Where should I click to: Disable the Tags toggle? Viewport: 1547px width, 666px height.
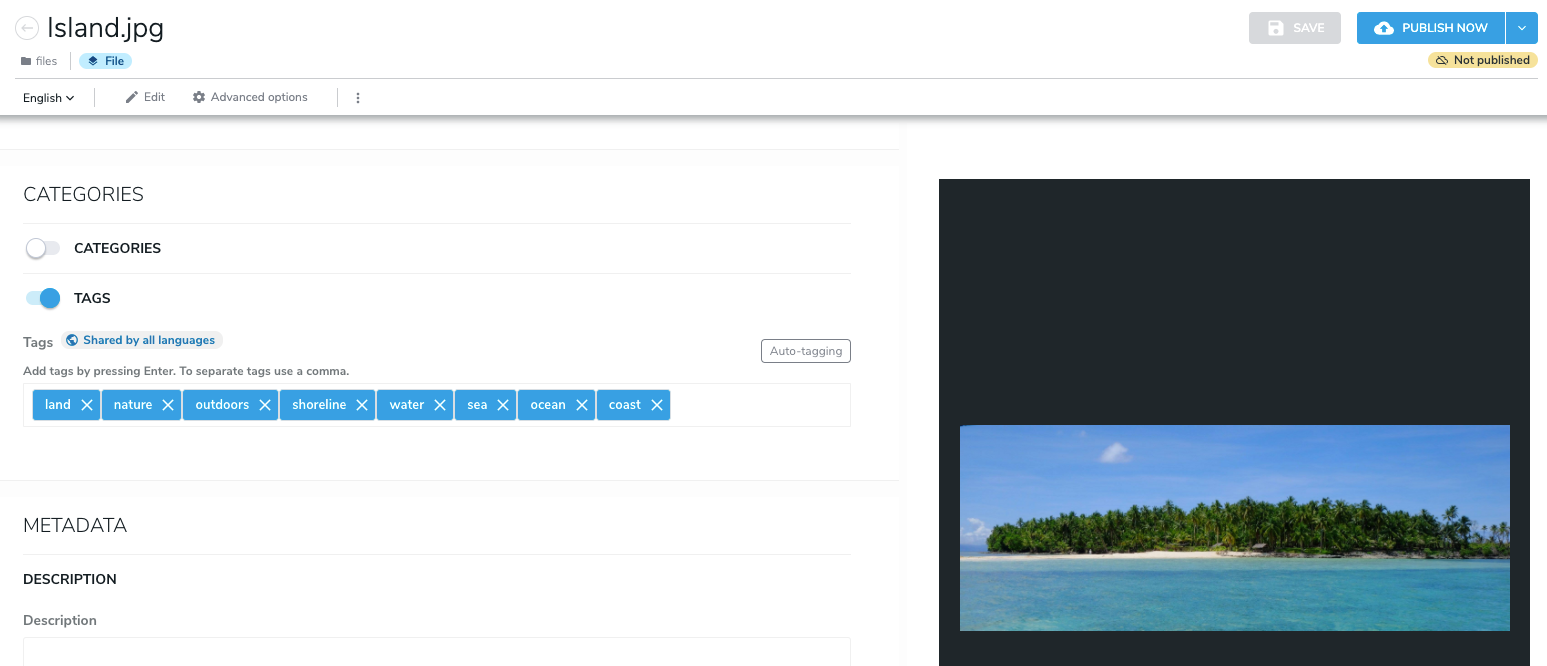click(x=43, y=298)
